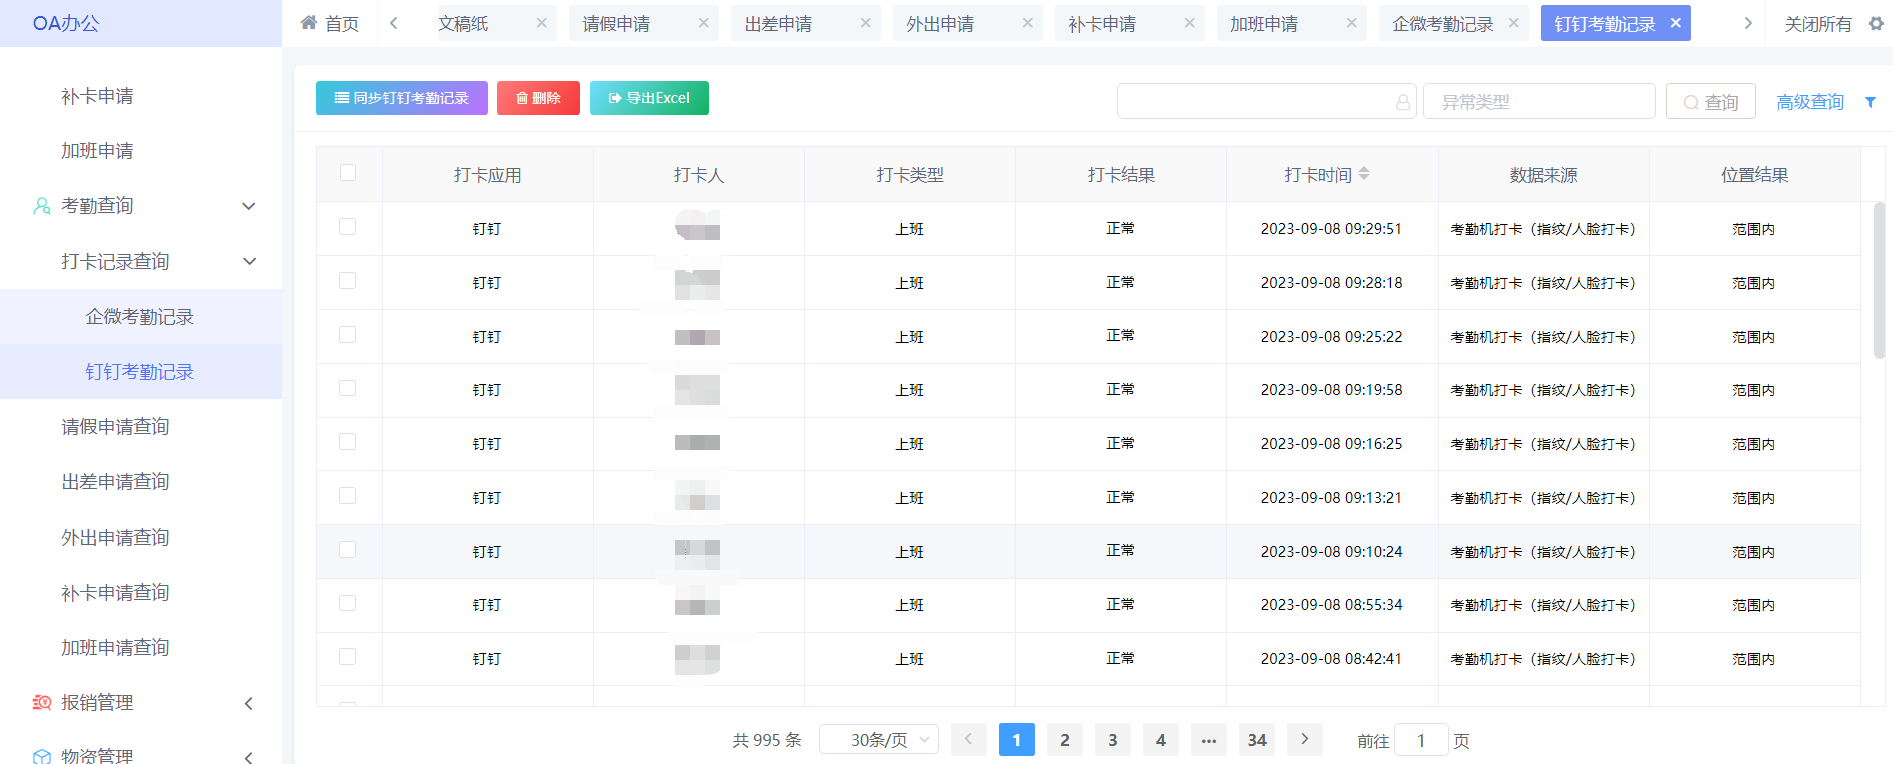1893x764 pixels.
Task: Select checkbox for the 09:10:24 record
Action: point(348,550)
